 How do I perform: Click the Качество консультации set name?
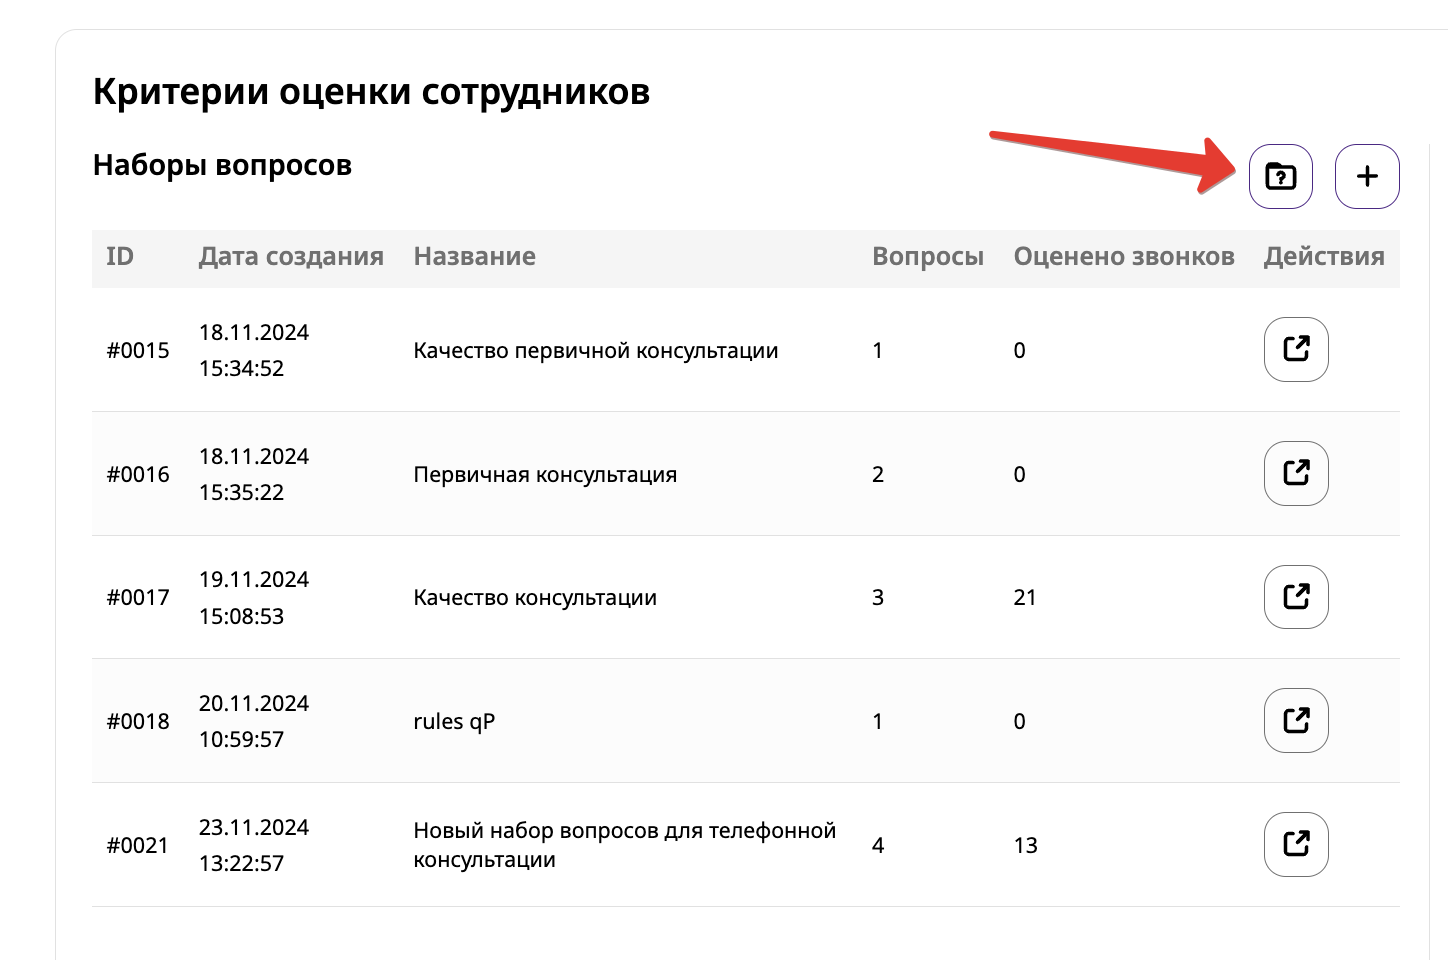pyautogui.click(x=535, y=598)
